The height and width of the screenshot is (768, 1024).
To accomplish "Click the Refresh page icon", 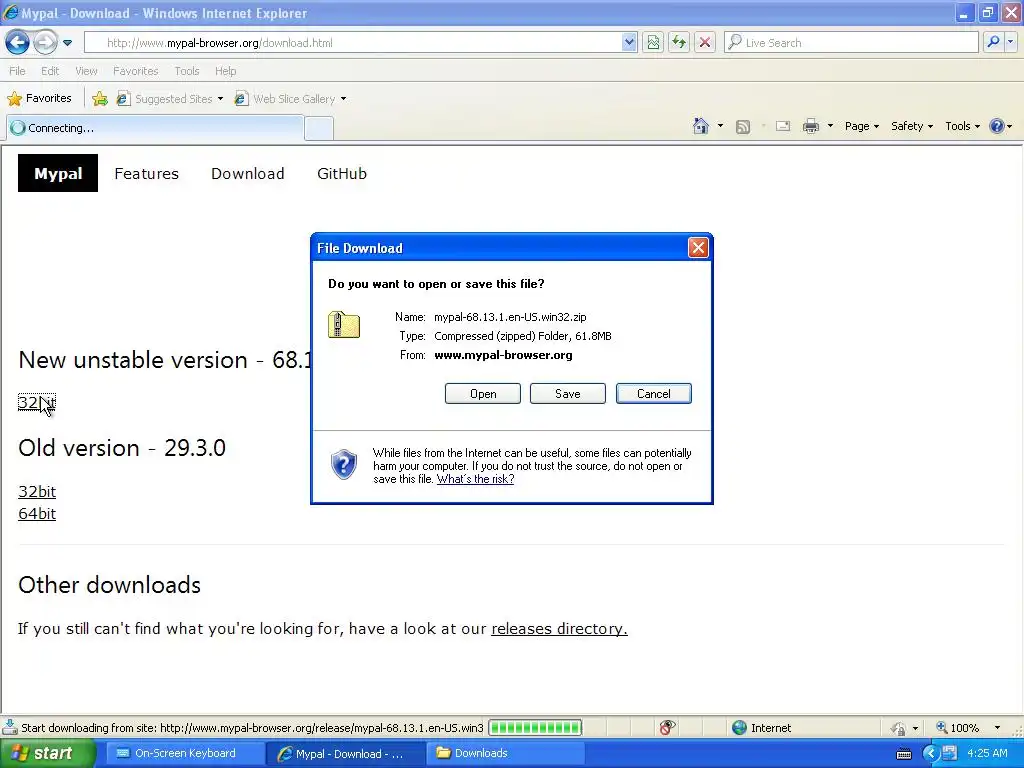I will coord(679,42).
